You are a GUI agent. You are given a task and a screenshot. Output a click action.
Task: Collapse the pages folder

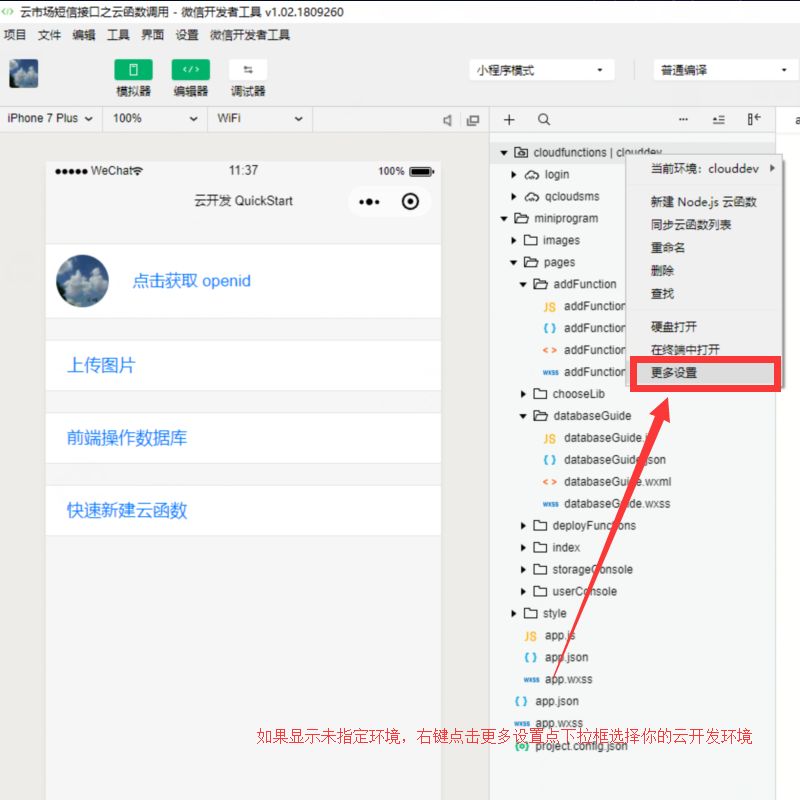514,262
